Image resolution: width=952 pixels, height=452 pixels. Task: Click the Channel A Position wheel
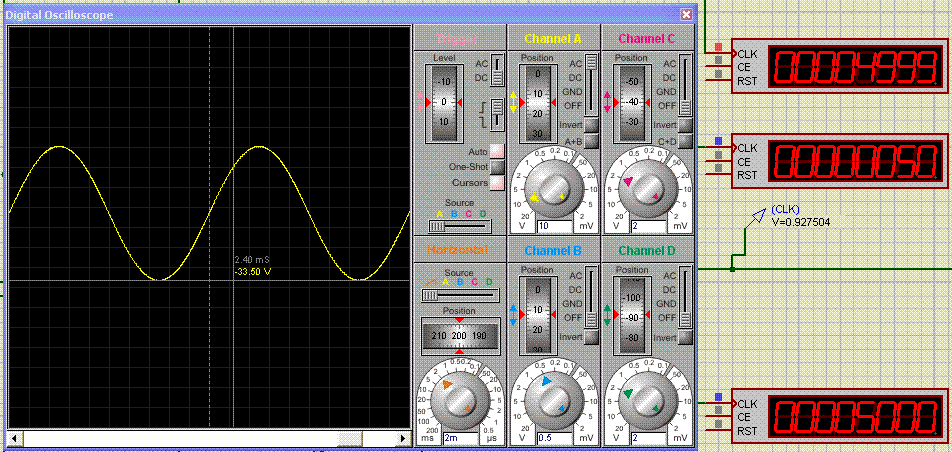coord(537,103)
